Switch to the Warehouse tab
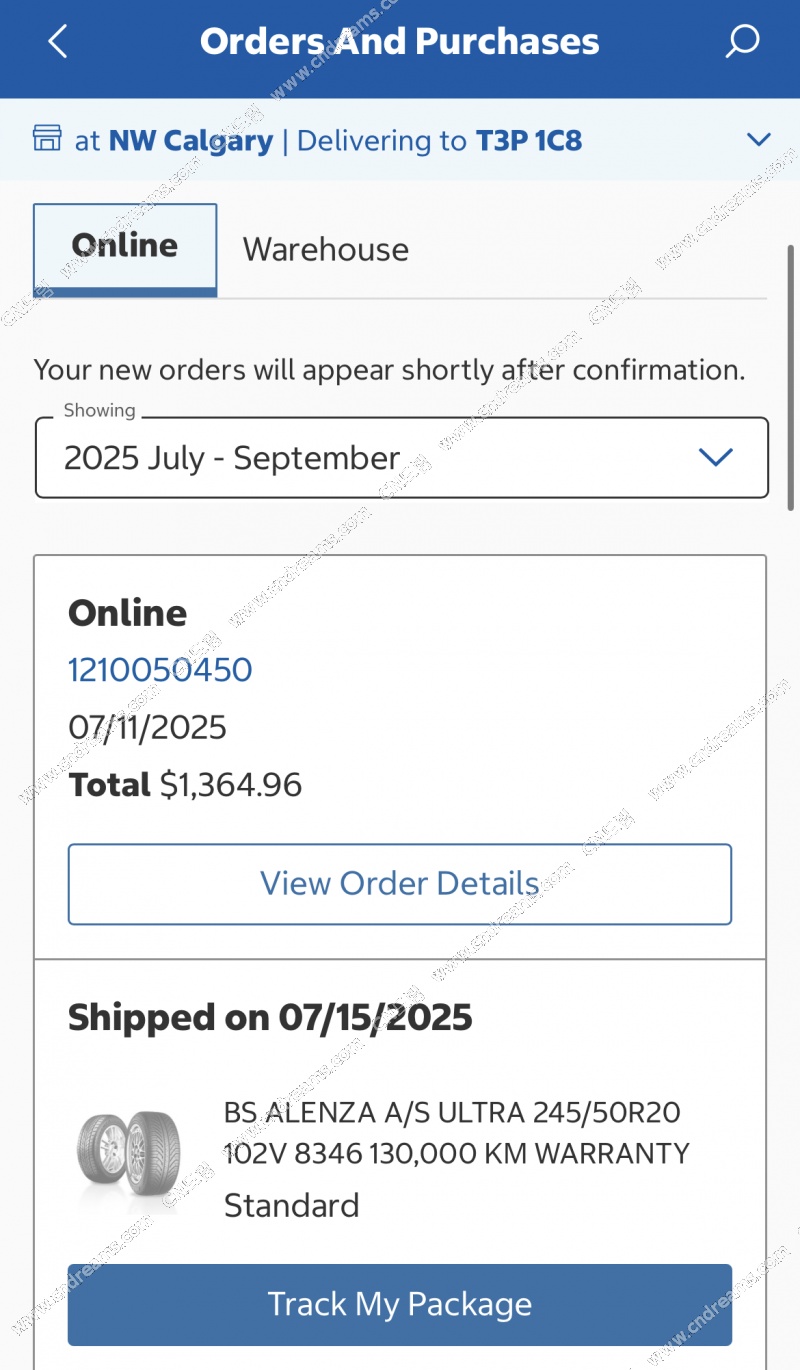Image resolution: width=800 pixels, height=1370 pixels. [x=326, y=249]
